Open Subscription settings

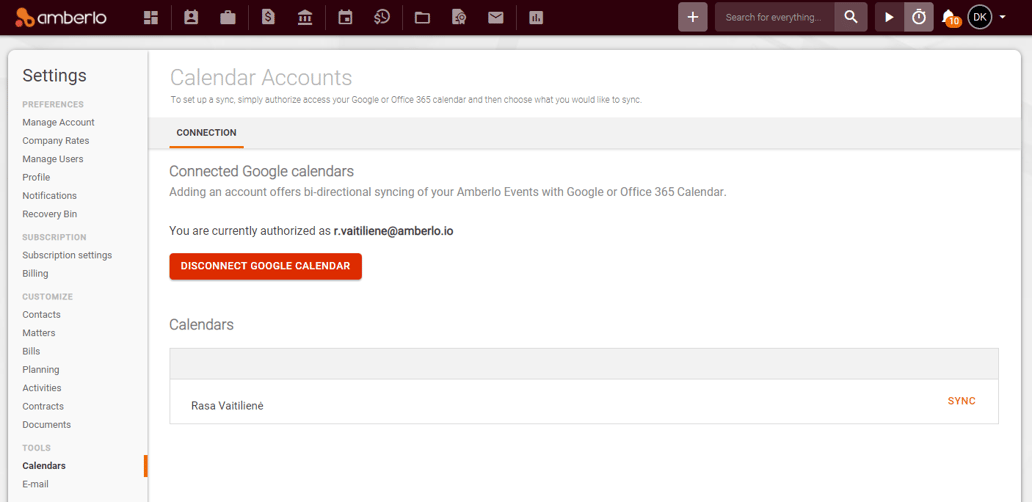[x=67, y=255]
